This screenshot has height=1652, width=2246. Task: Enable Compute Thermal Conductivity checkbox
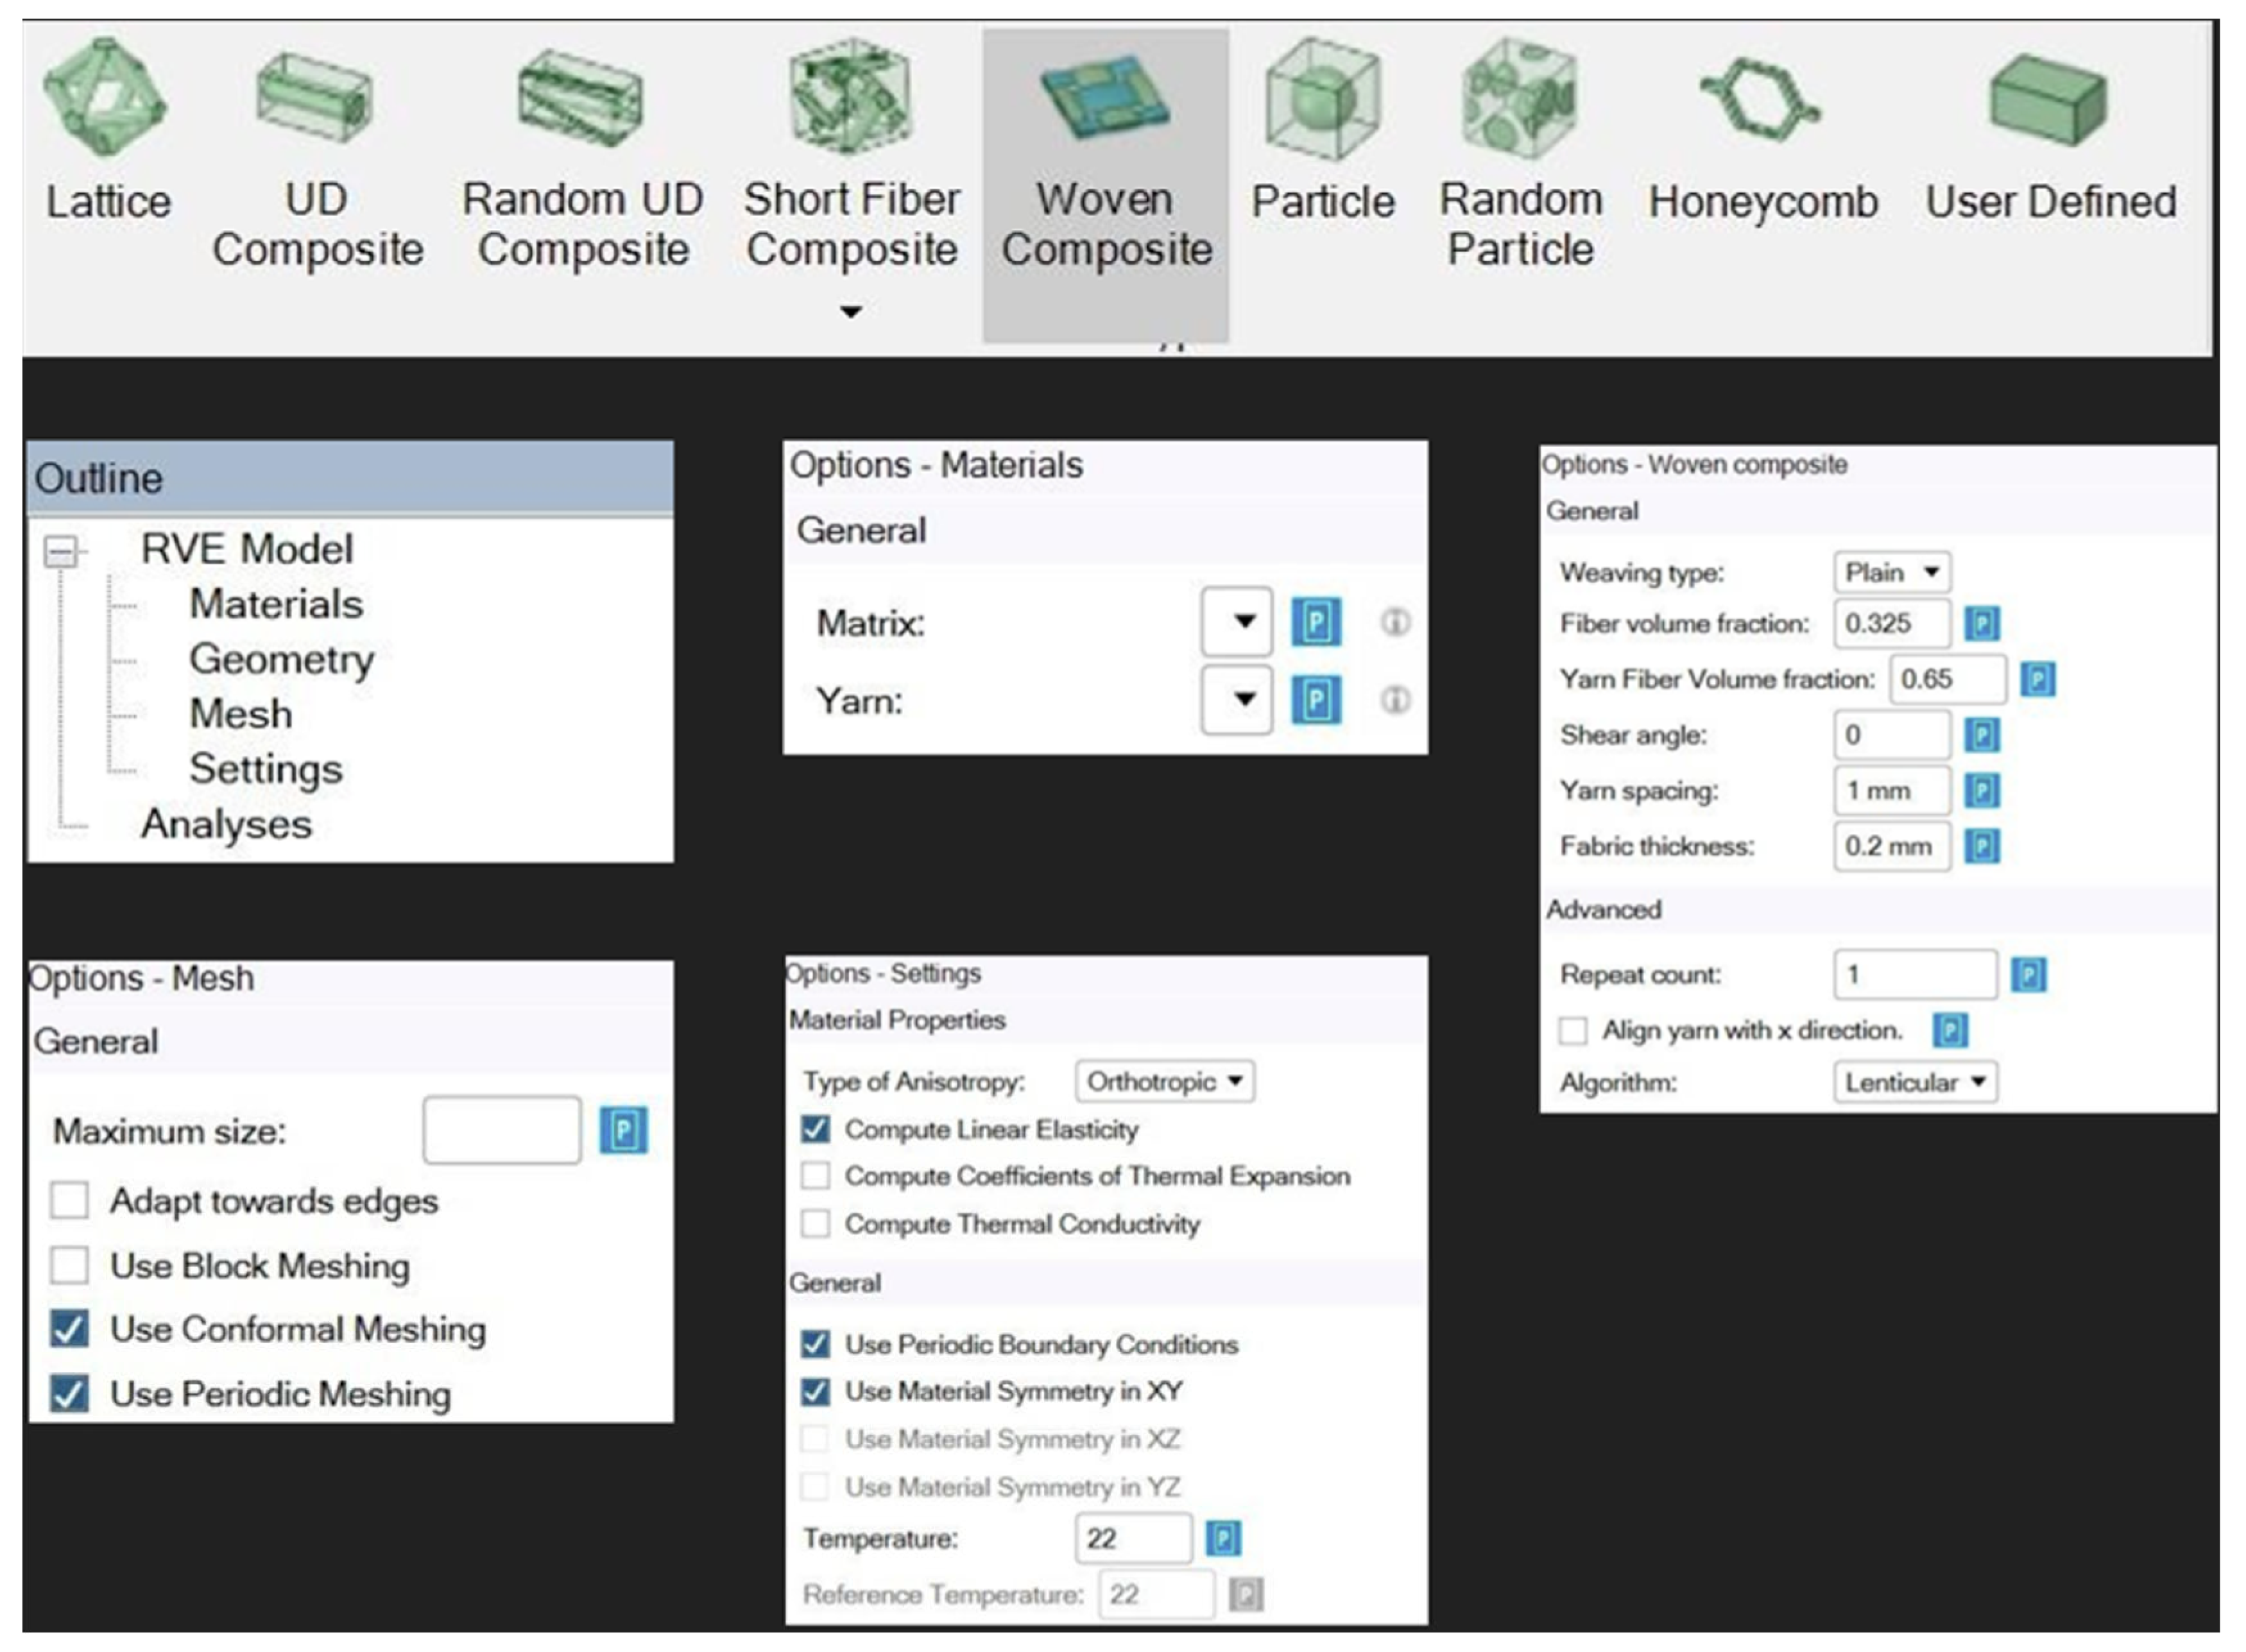coord(815,1224)
